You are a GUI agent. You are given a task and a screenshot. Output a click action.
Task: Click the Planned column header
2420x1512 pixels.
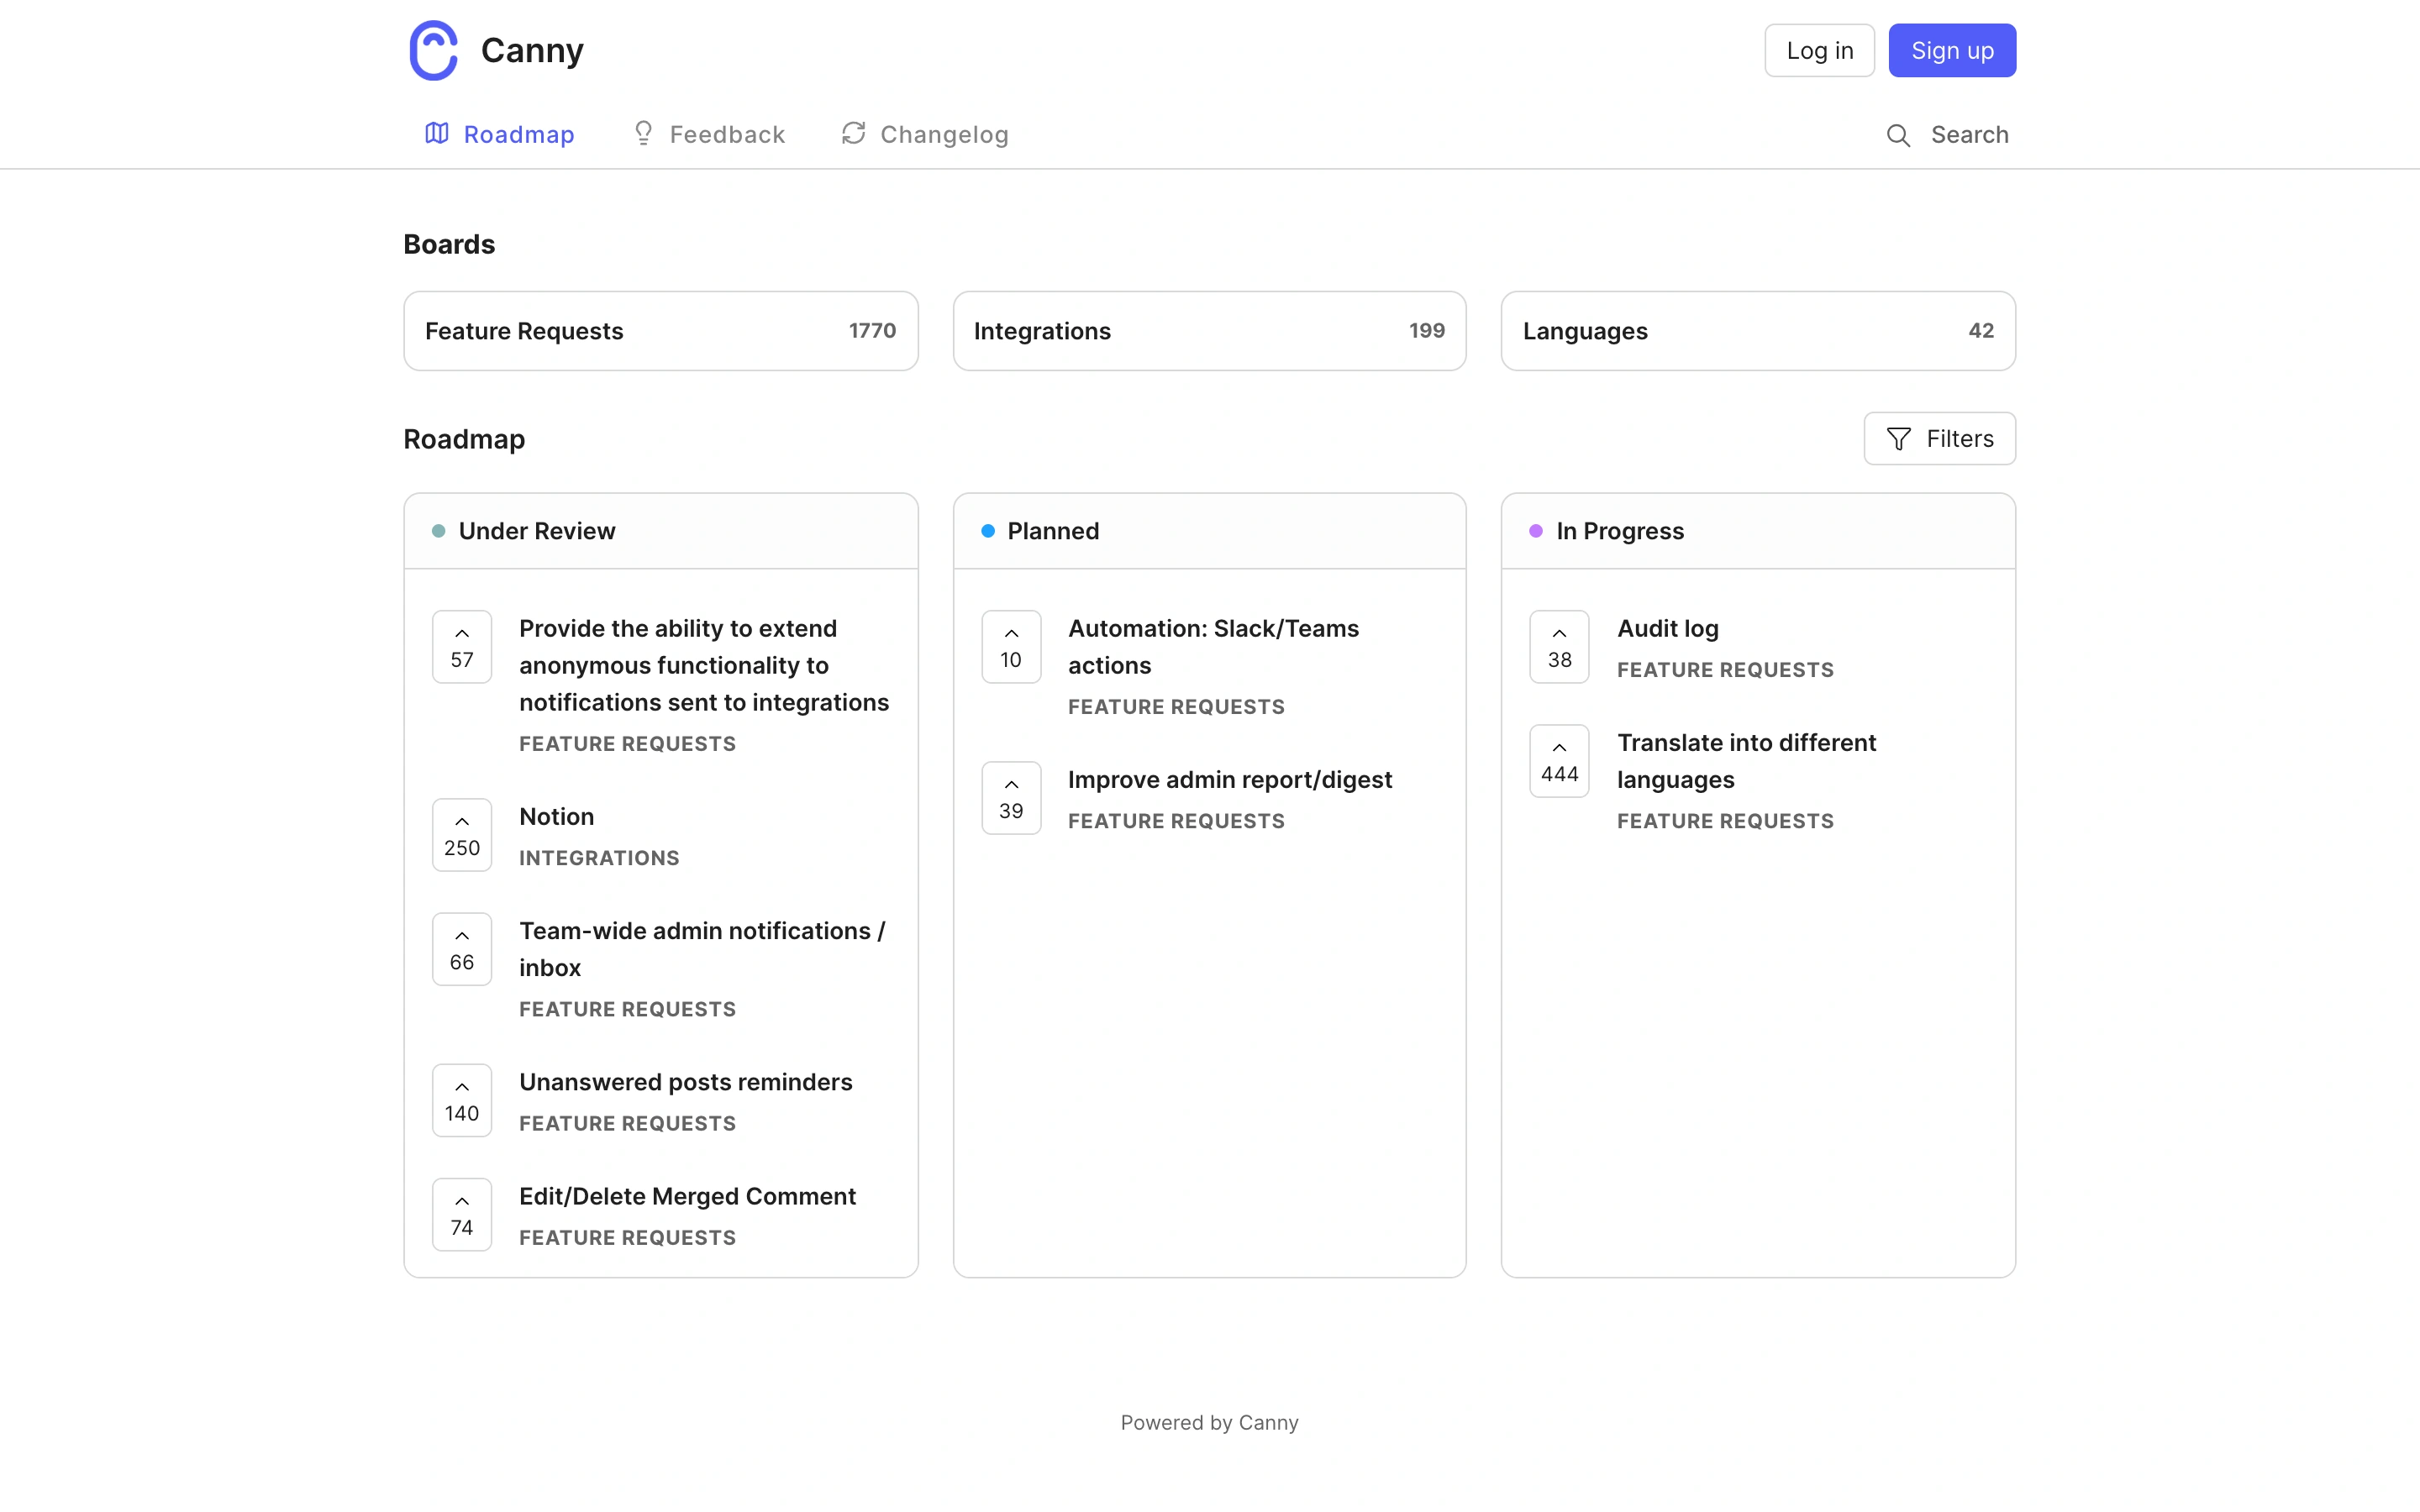pyautogui.click(x=1209, y=531)
